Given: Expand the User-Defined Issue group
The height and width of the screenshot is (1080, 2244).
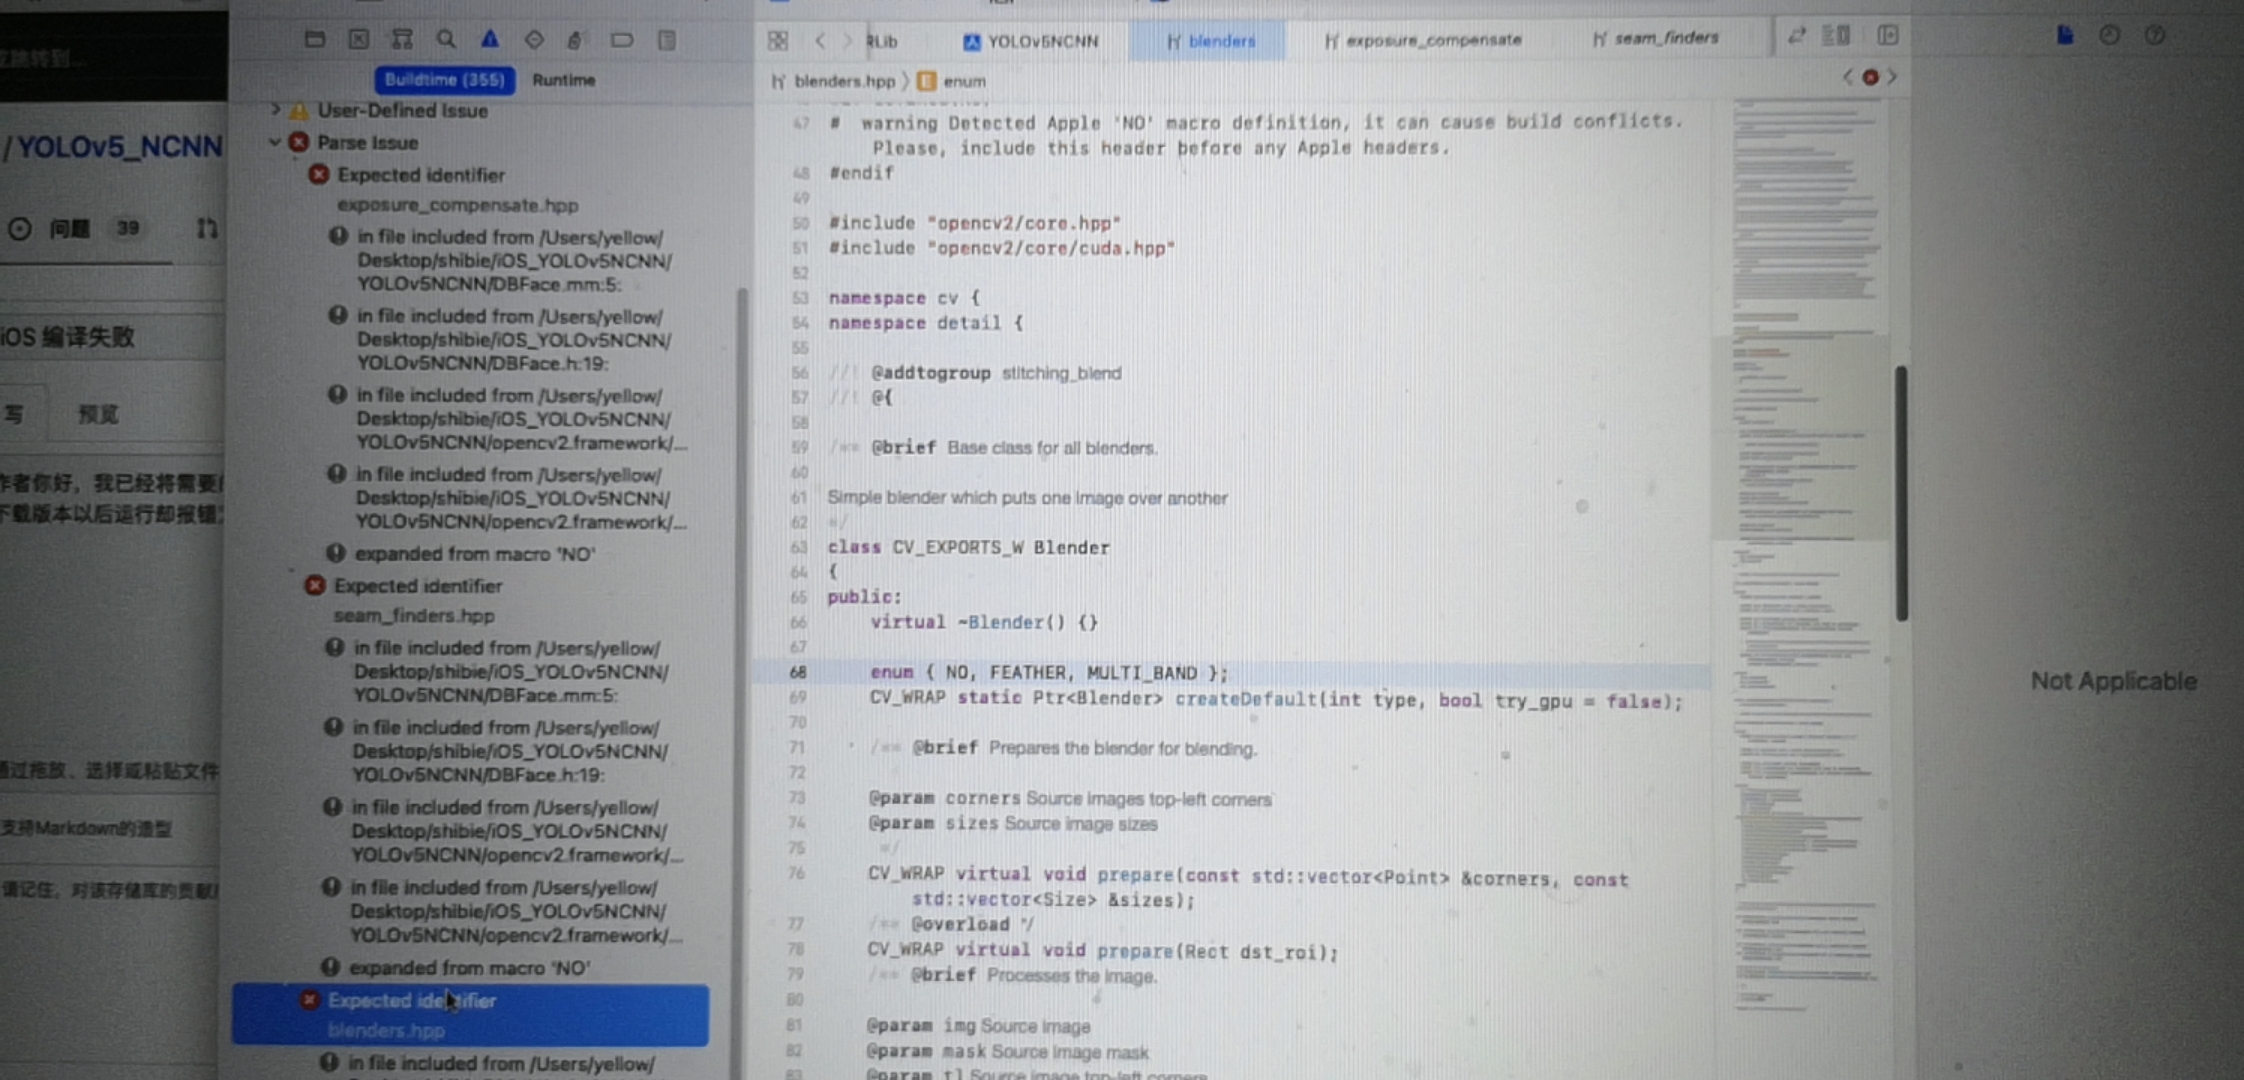Looking at the screenshot, I should (275, 110).
